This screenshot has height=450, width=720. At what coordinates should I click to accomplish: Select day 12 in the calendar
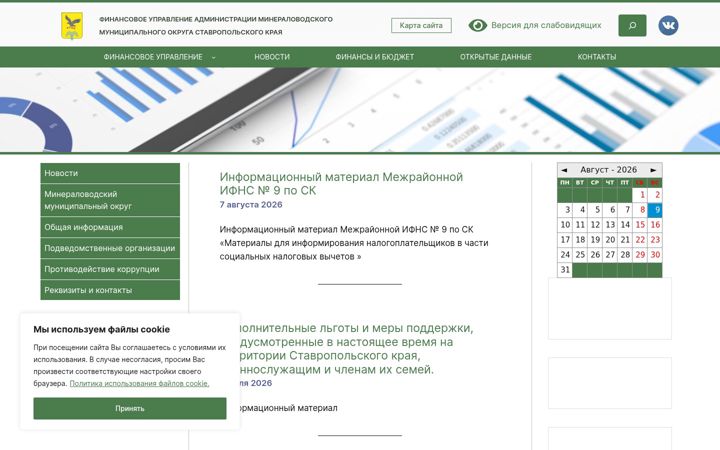pyautogui.click(x=595, y=225)
